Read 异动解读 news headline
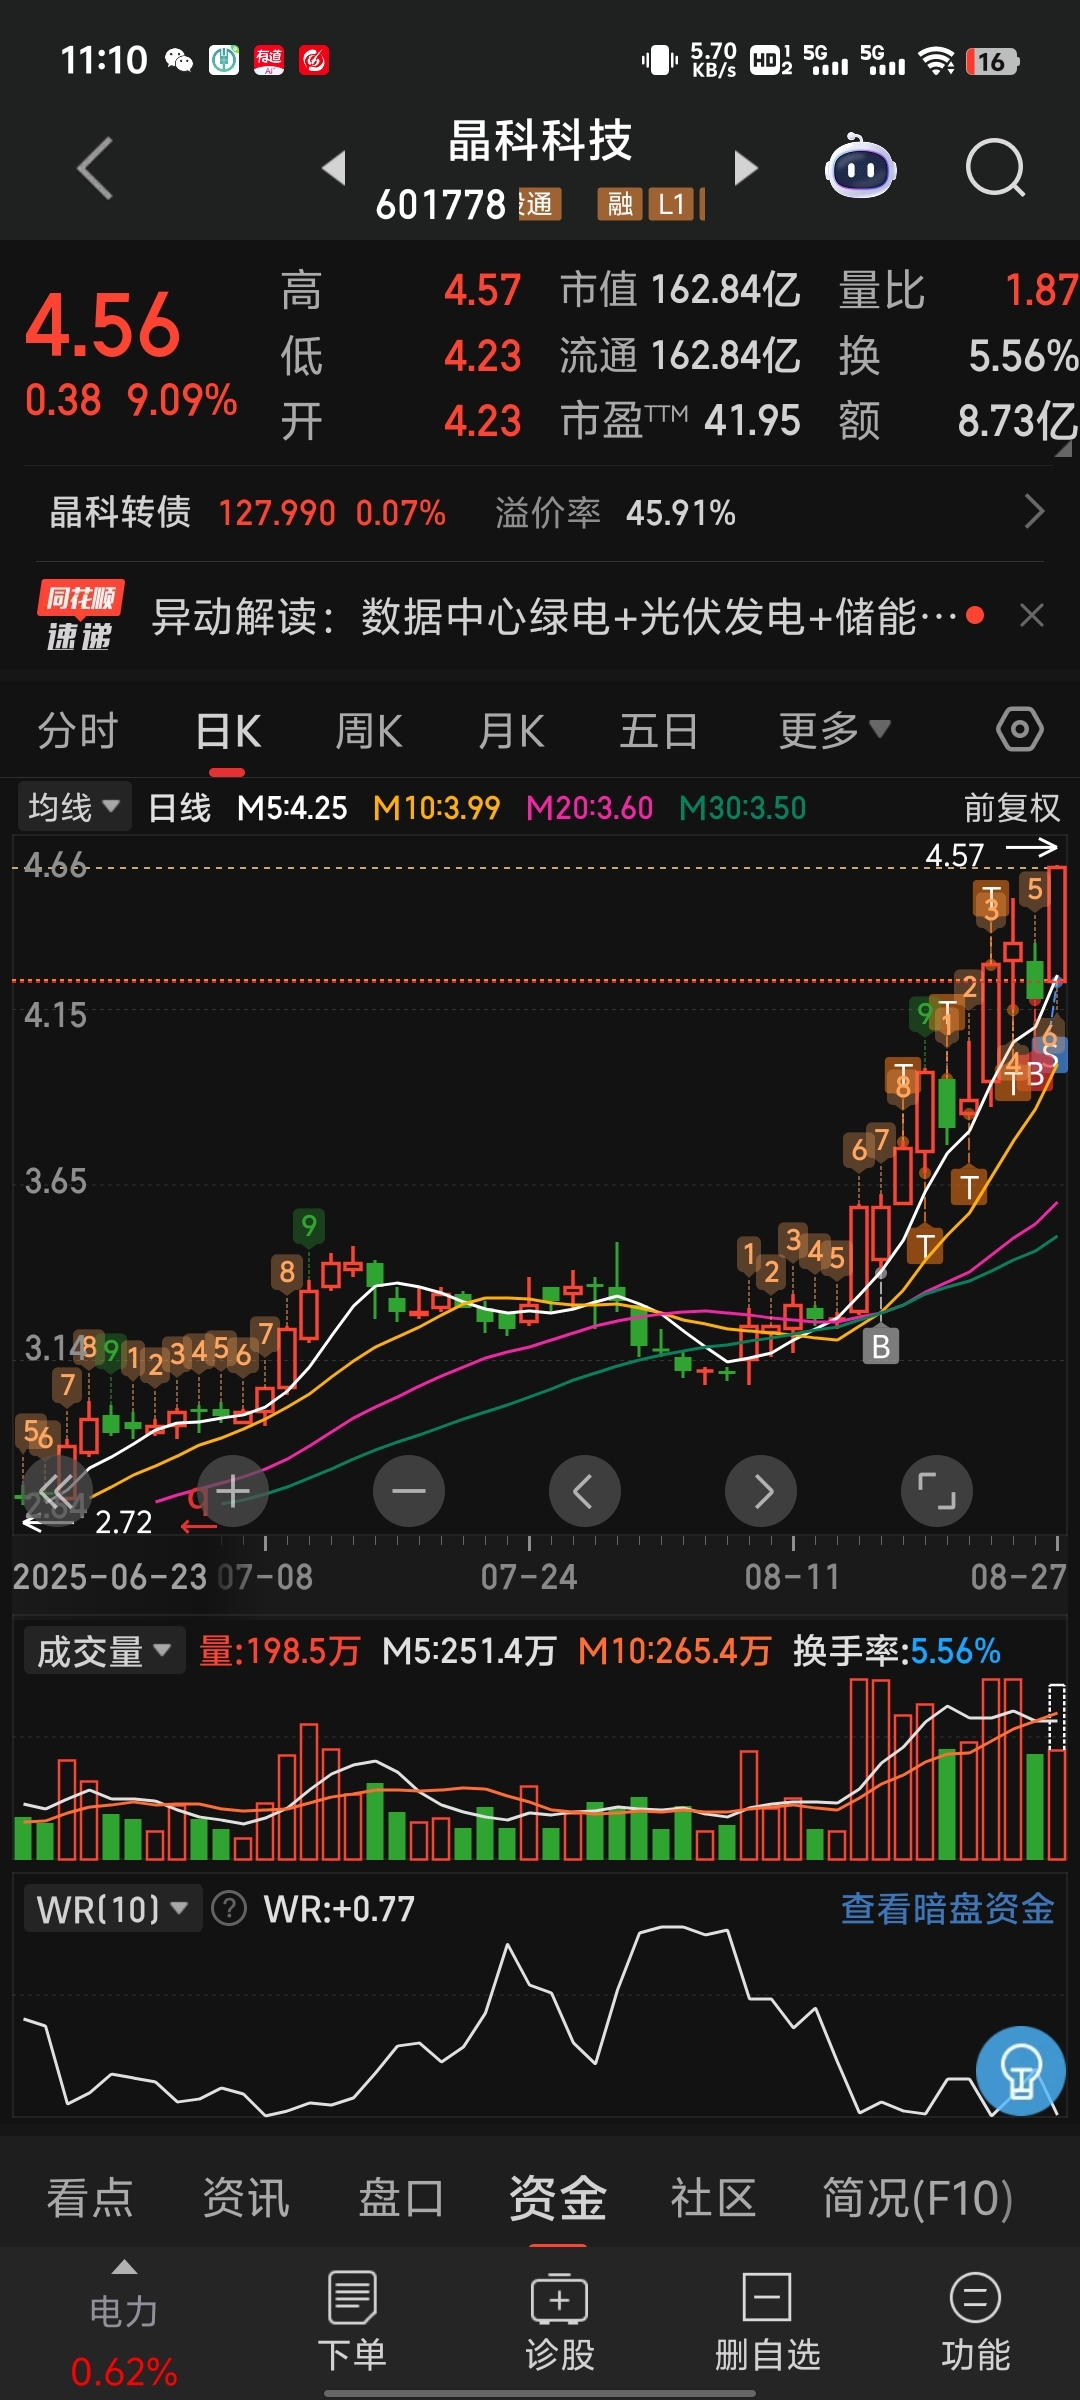 pos(554,616)
